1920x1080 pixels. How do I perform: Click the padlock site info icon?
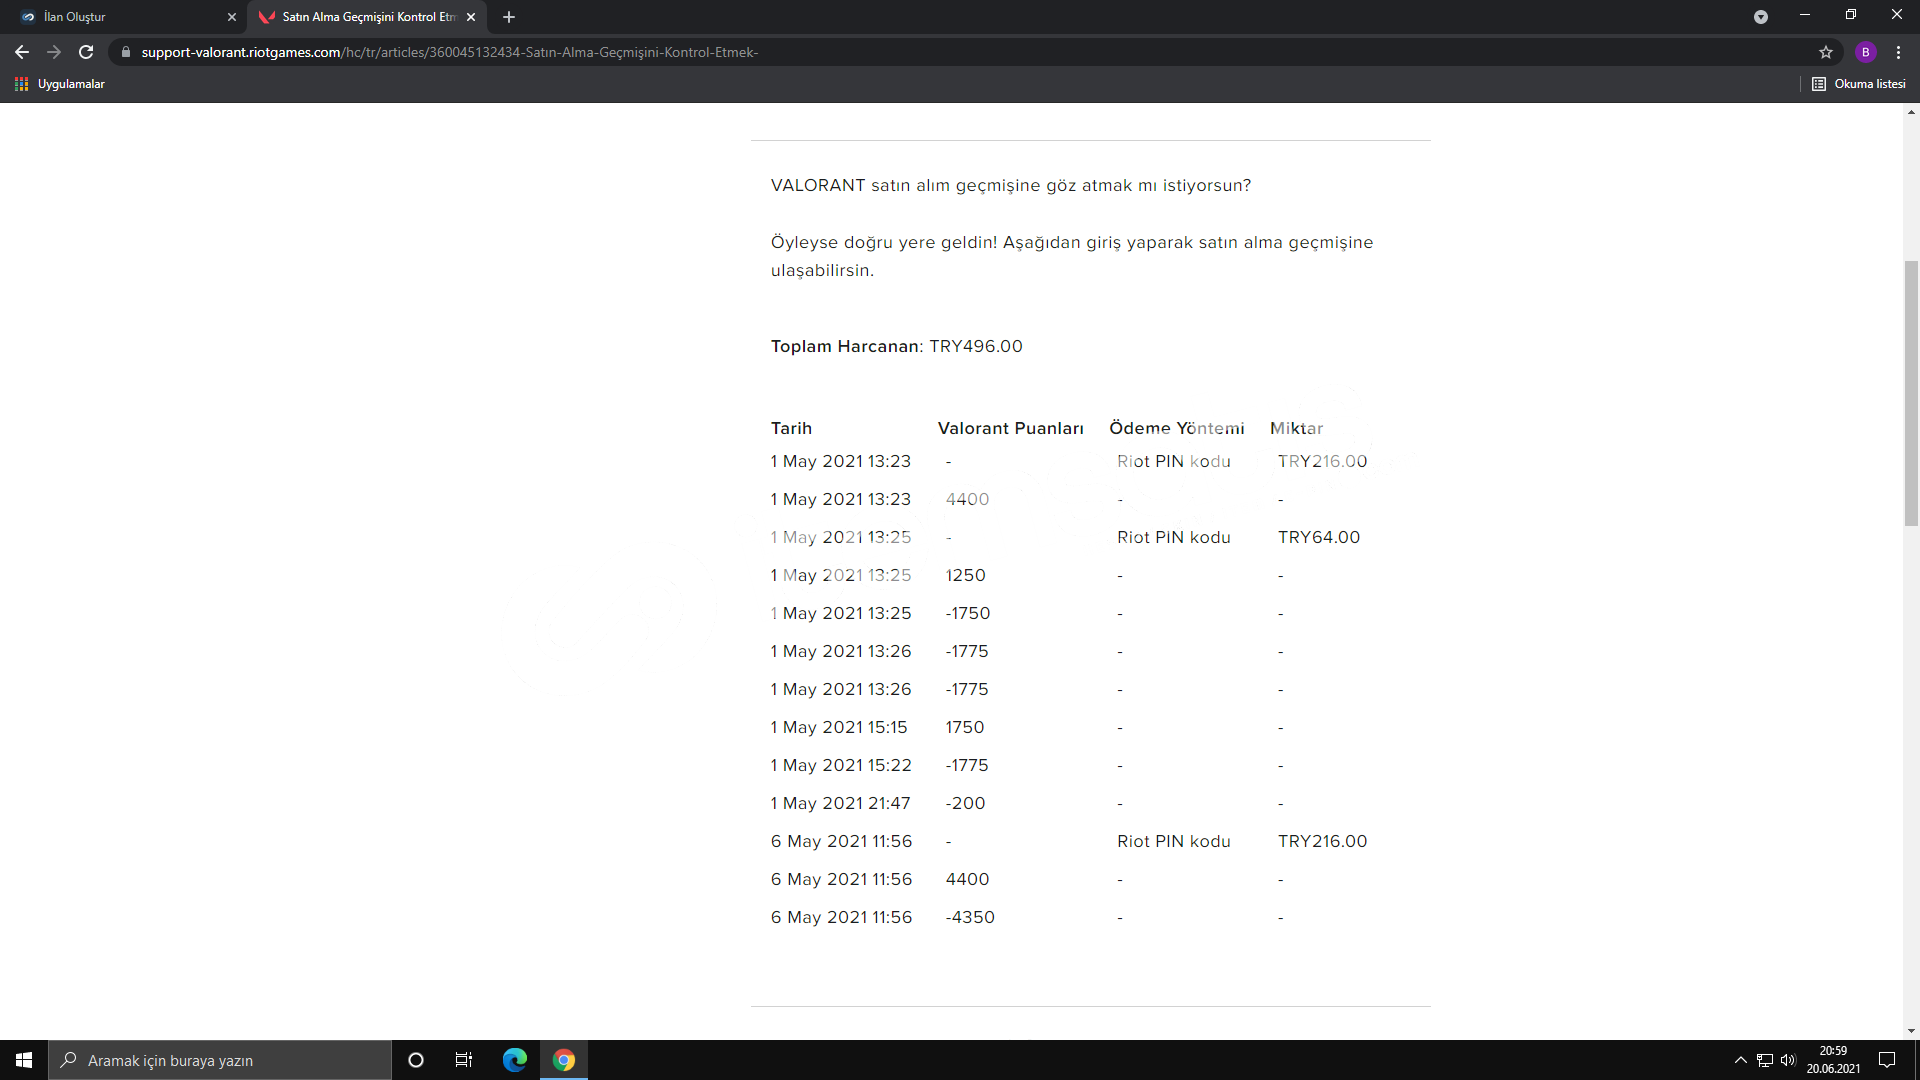coord(126,52)
